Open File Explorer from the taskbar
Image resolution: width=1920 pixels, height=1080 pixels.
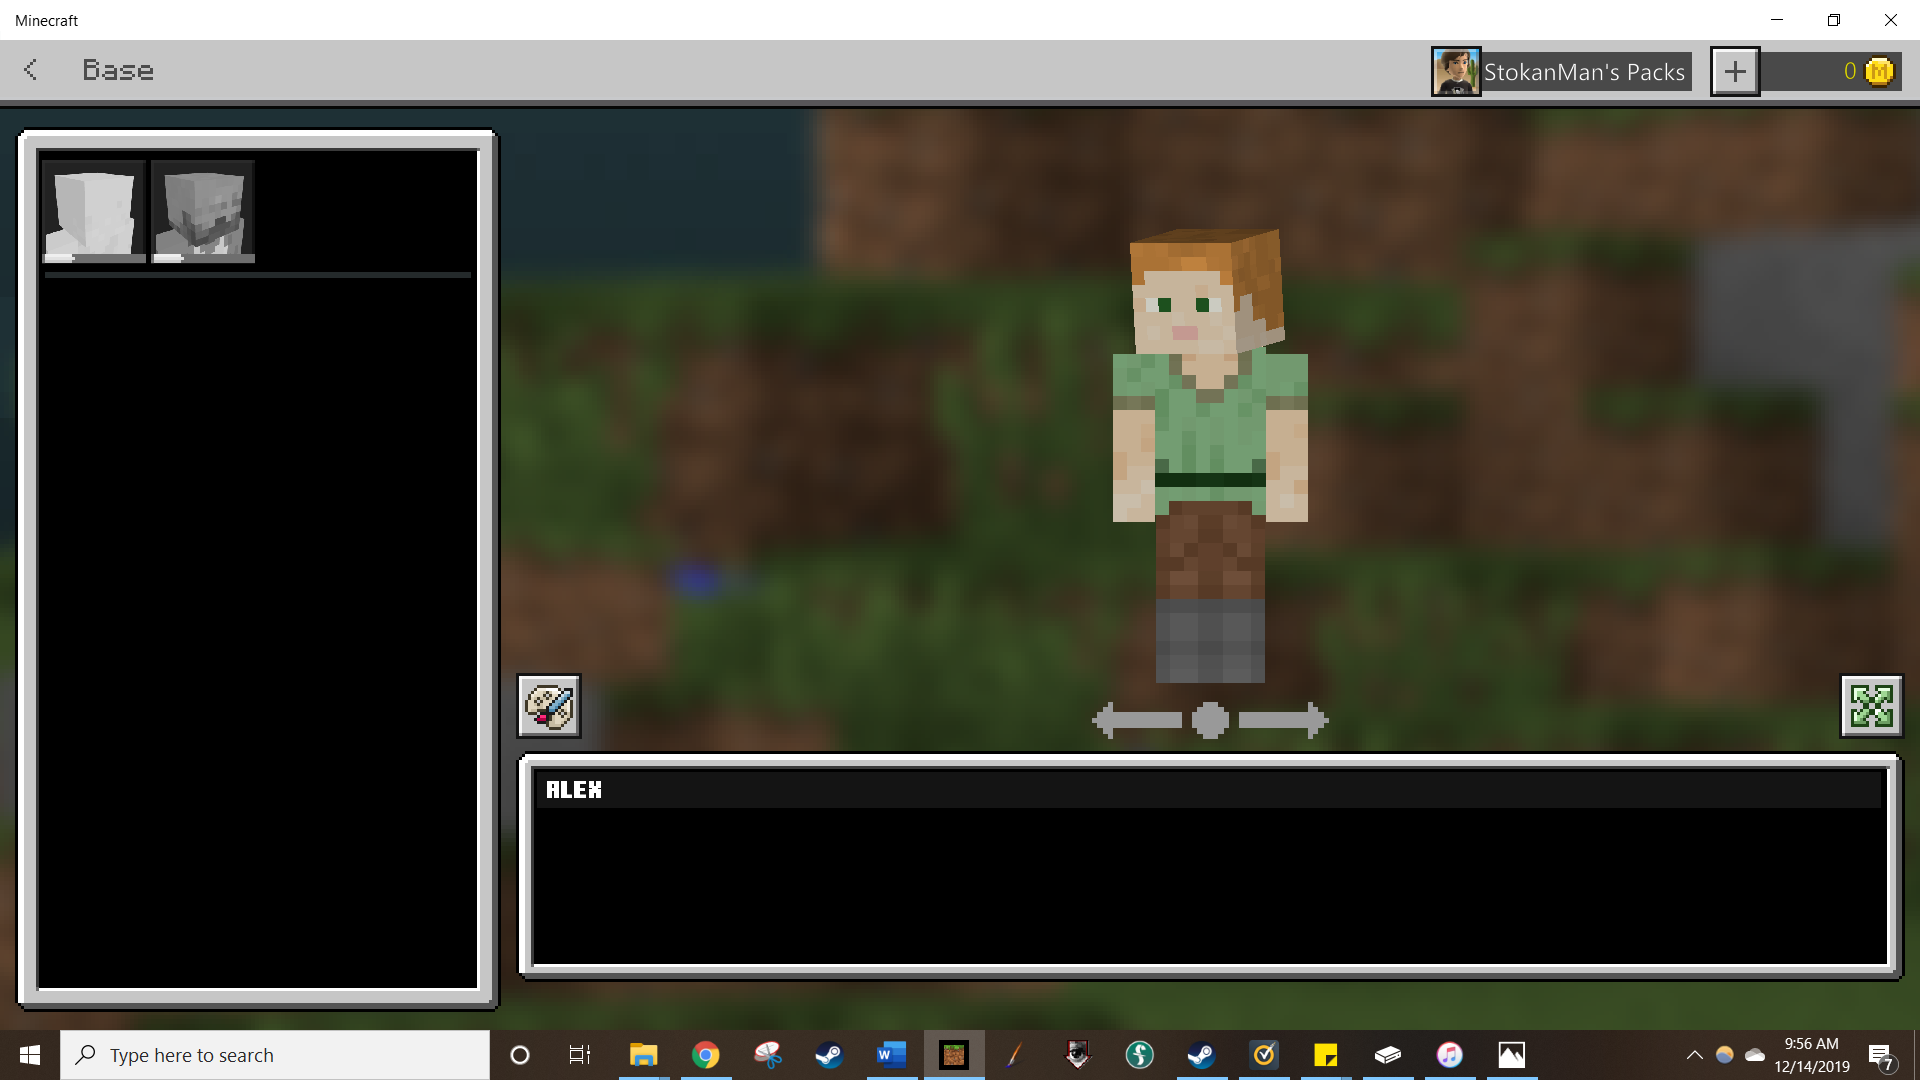643,1055
